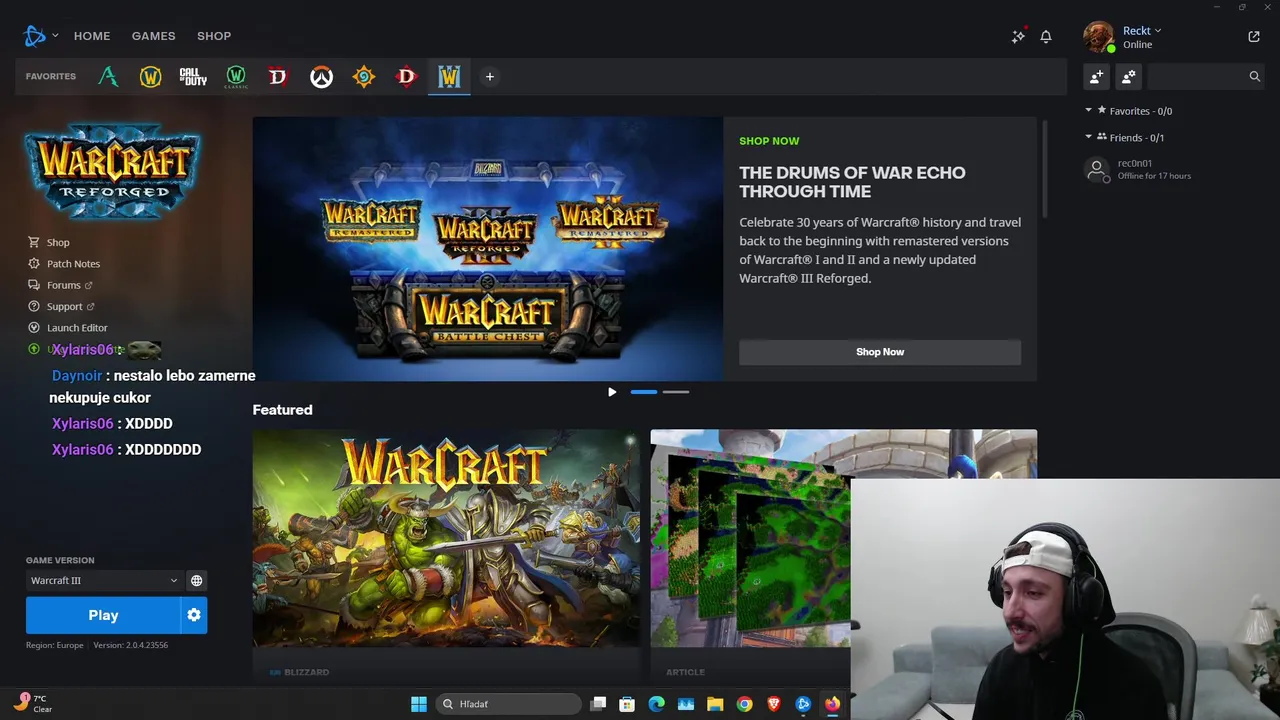Select the Overwatch favorite icon

(321, 76)
